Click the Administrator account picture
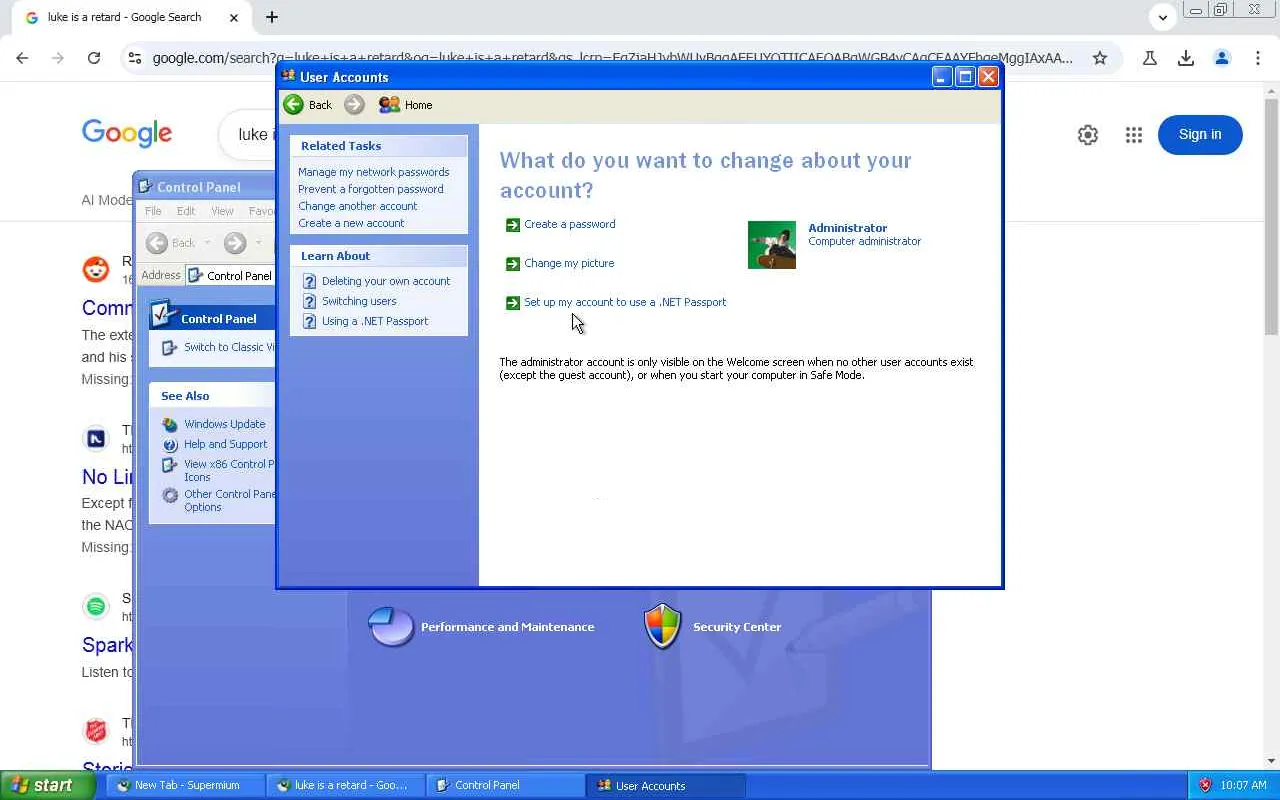 click(x=772, y=245)
